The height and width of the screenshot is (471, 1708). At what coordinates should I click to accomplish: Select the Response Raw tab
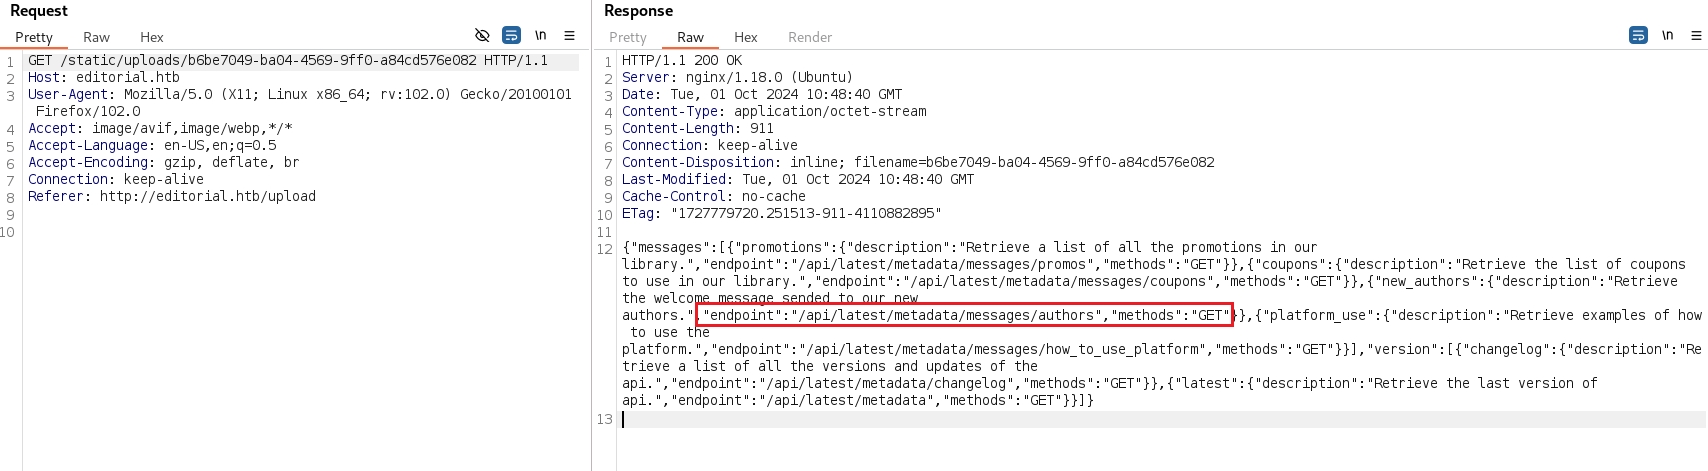(690, 37)
